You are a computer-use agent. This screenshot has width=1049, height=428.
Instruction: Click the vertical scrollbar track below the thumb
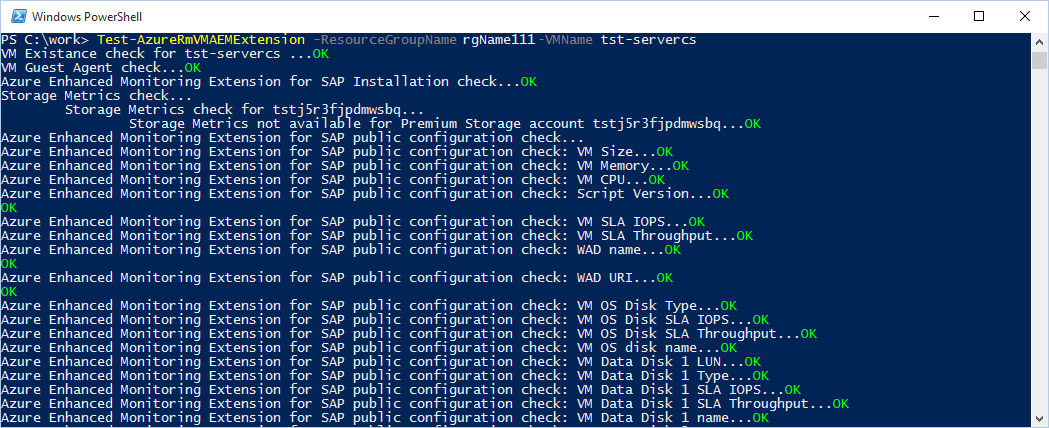click(x=1040, y=250)
